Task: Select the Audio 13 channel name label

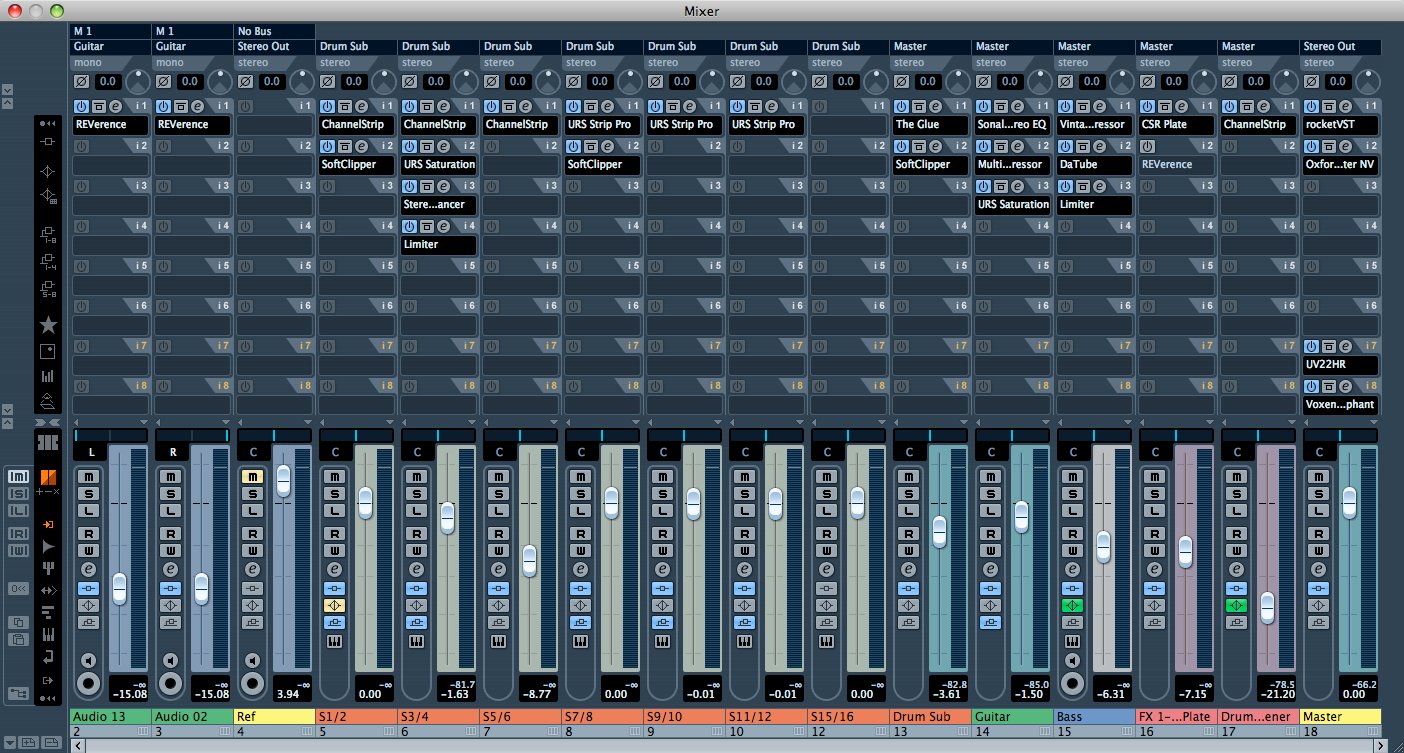Action: point(111,717)
